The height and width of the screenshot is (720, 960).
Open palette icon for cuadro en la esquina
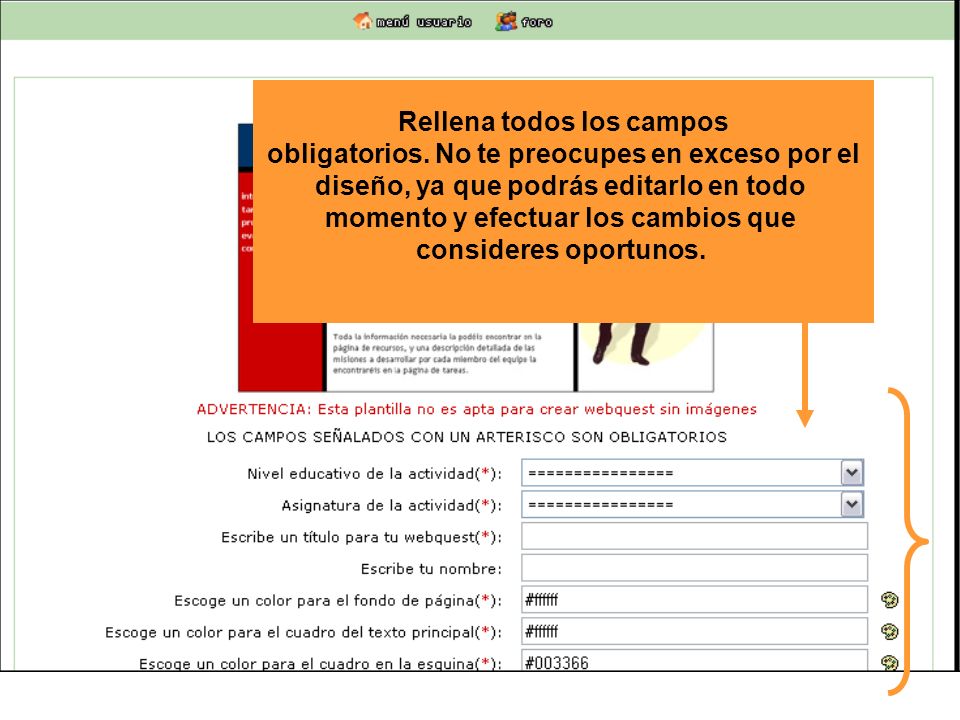(x=889, y=662)
